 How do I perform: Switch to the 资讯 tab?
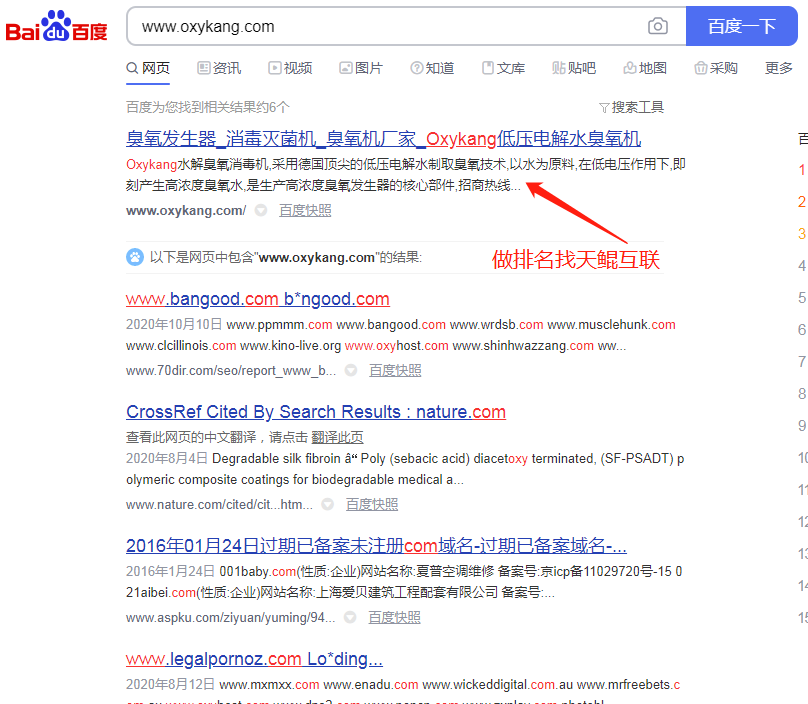tap(219, 68)
